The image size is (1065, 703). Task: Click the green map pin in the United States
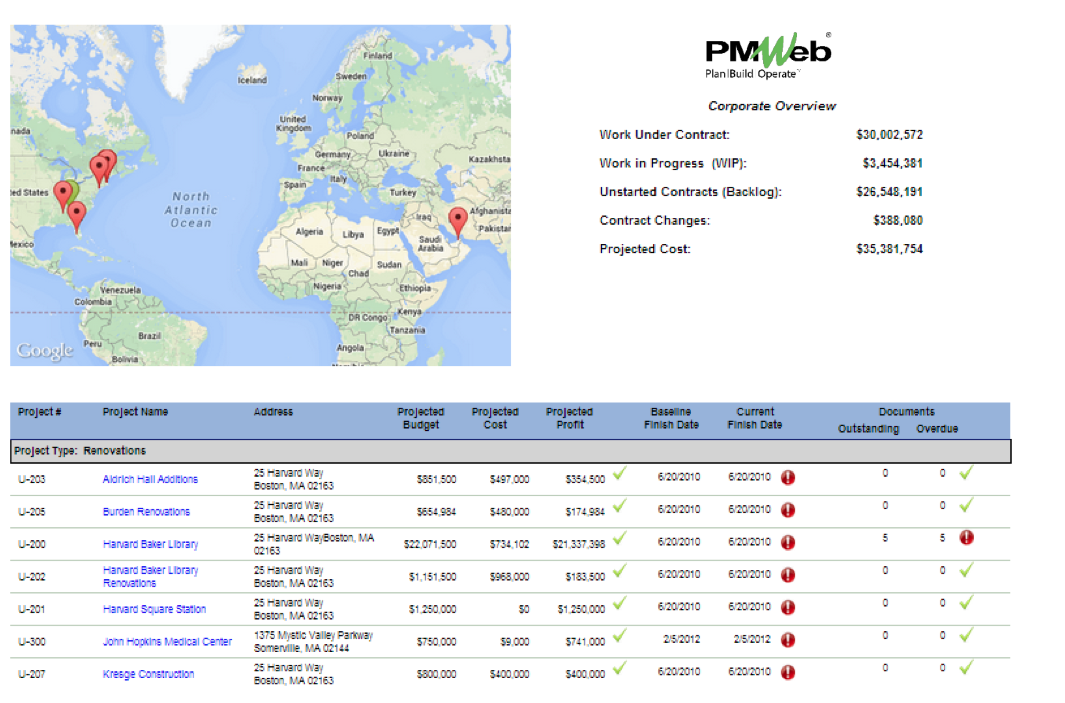click(73, 190)
